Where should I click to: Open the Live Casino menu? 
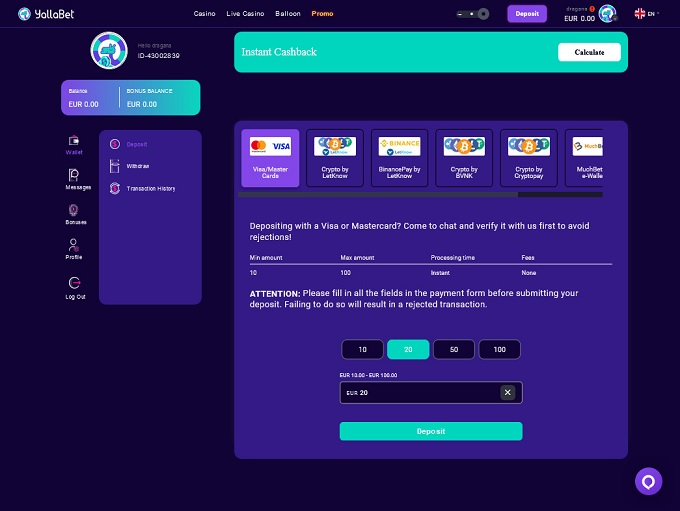(245, 14)
